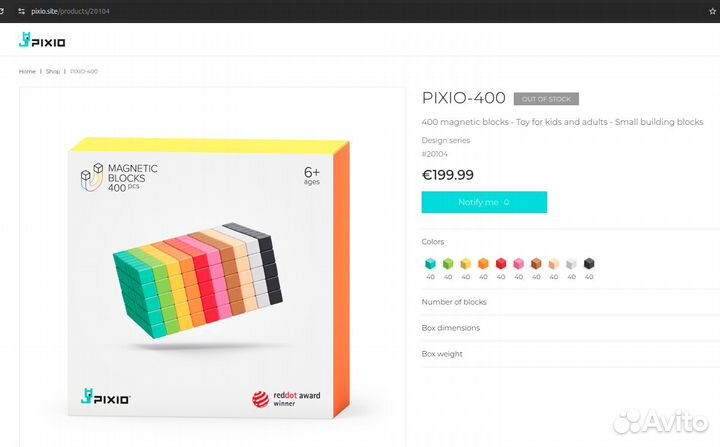Select the green block color
Screen dimensions: 720x447
coord(448,264)
